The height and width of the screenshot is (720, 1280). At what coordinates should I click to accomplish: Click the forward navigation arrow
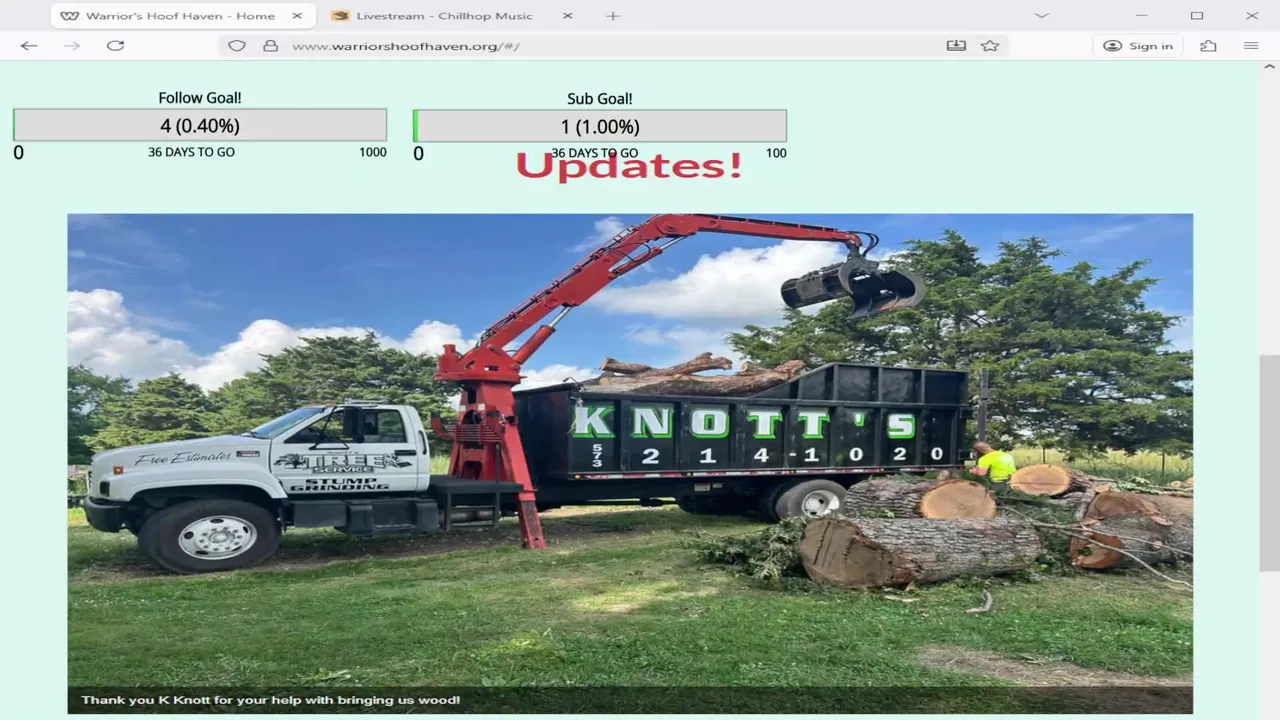tap(72, 46)
